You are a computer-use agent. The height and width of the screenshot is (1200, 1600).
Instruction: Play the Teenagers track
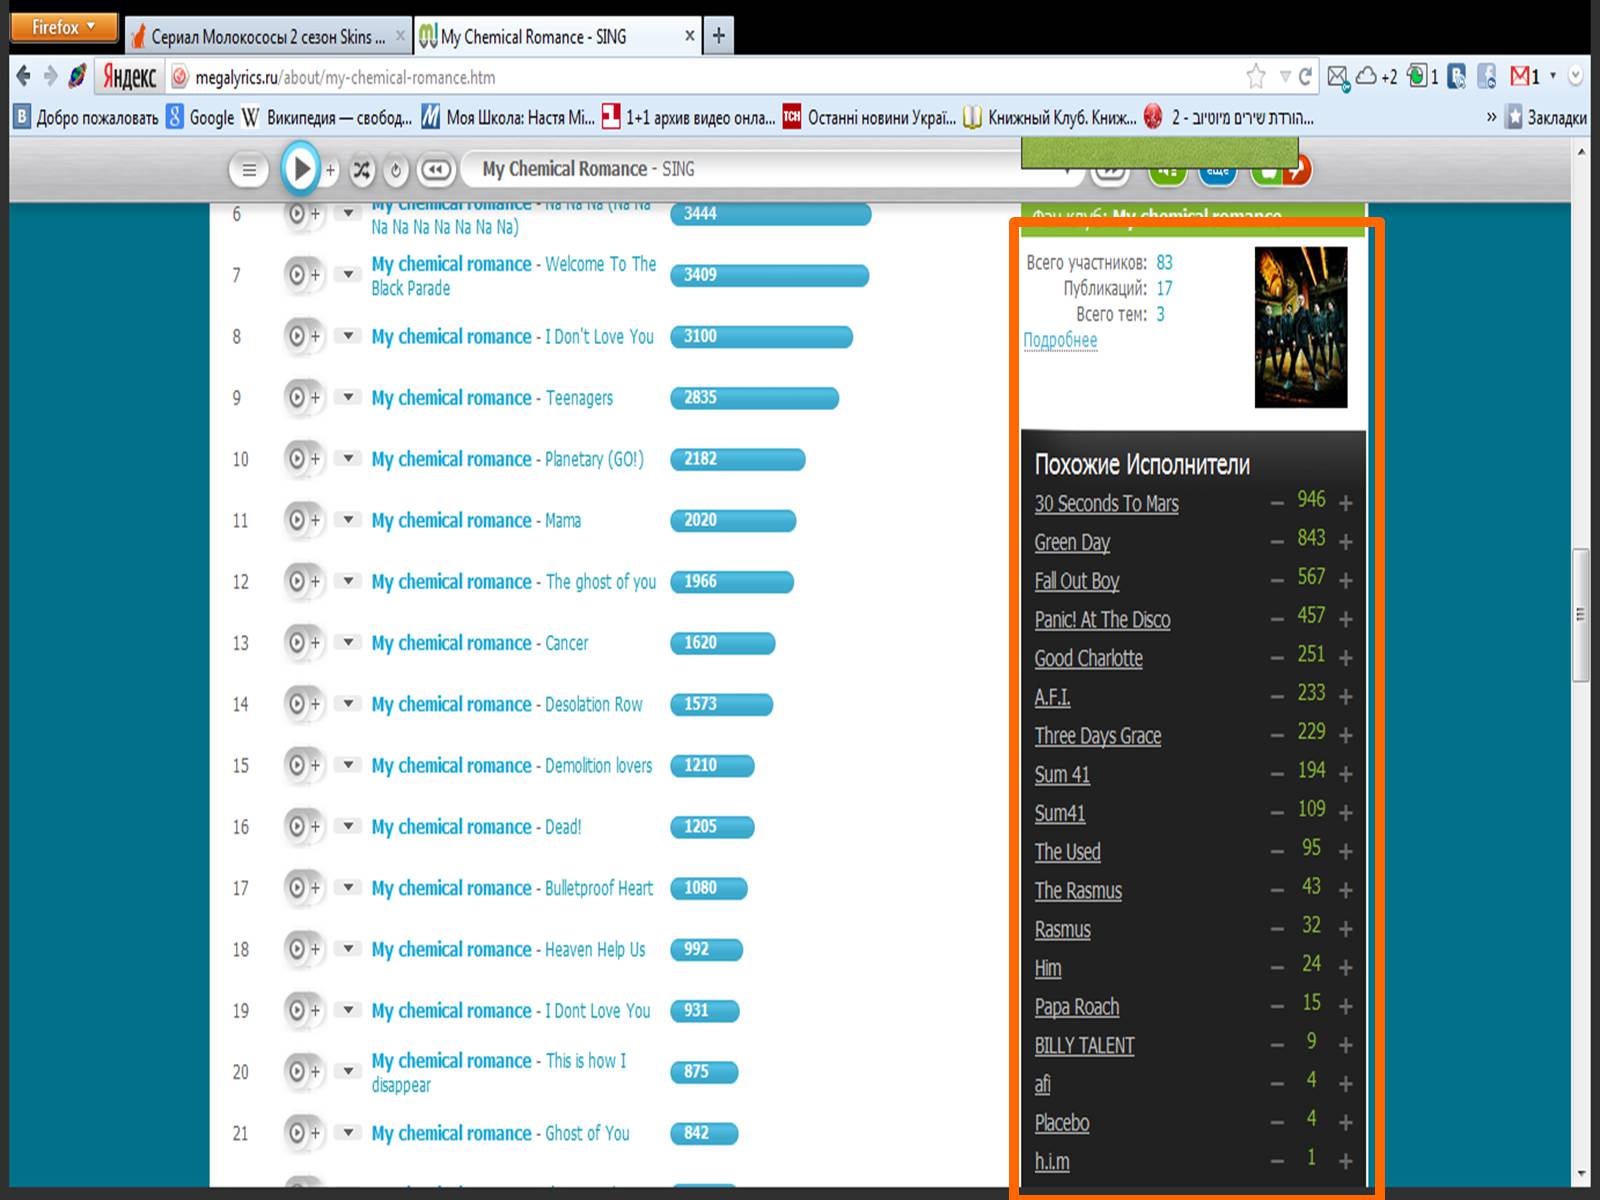click(297, 398)
